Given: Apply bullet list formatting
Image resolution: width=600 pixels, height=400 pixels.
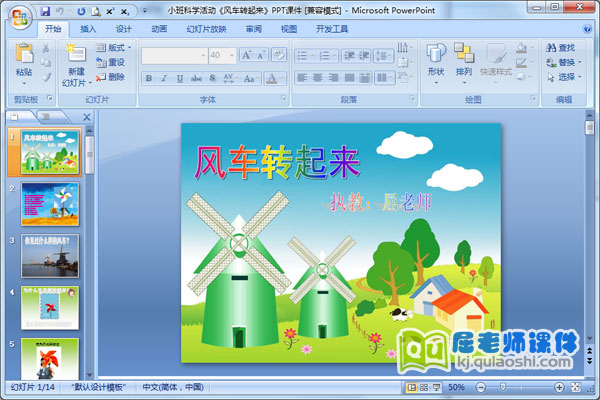Looking at the screenshot, I should coord(305,56).
